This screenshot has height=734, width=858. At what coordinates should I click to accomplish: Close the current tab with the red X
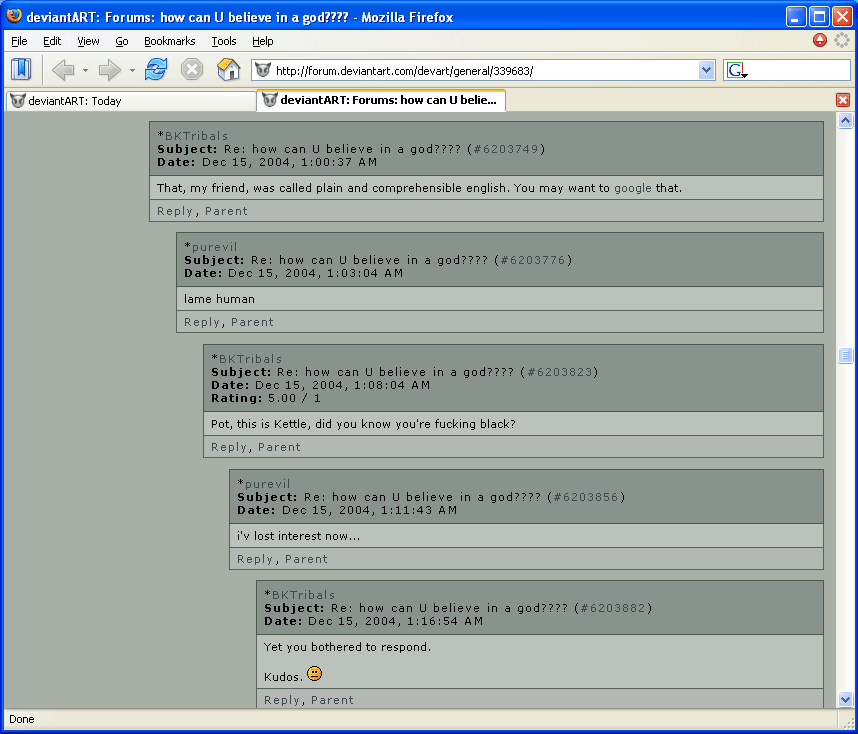point(843,100)
